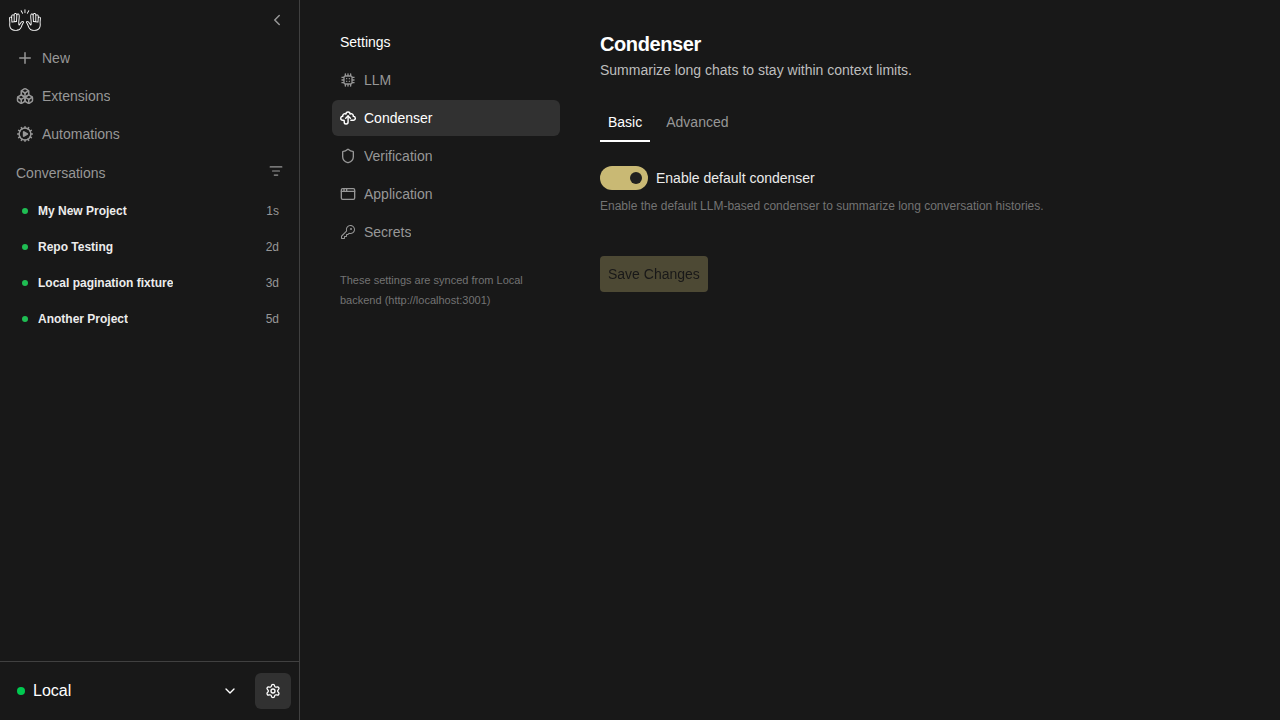The width and height of the screenshot is (1280, 720).
Task: Switch to the Advanced tab
Action: click(697, 122)
